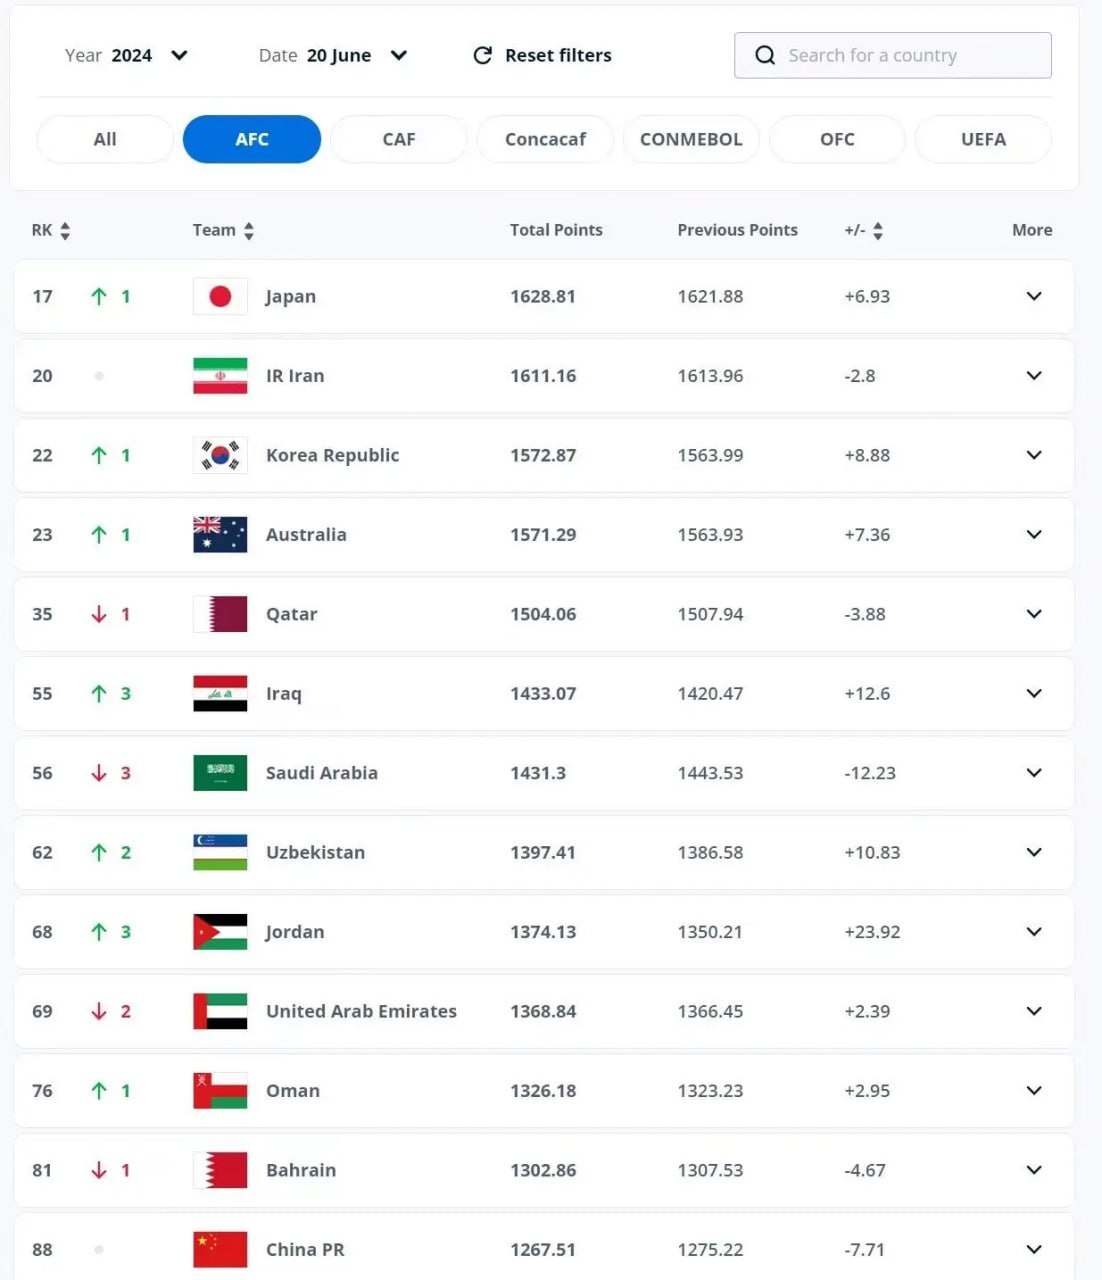Select the Concacaf tab
The height and width of the screenshot is (1280, 1102).
[x=545, y=139]
